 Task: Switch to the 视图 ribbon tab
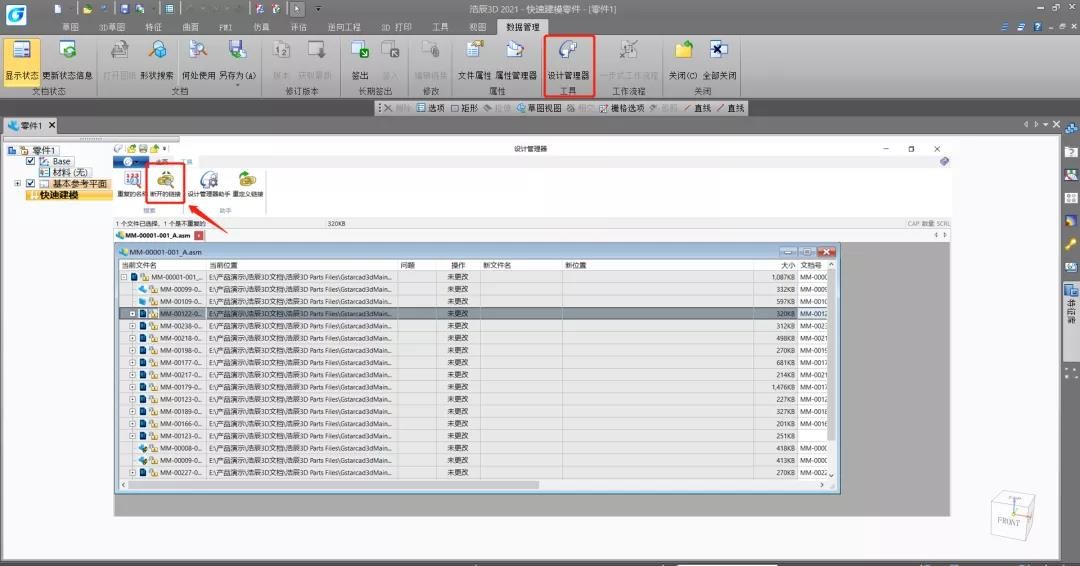[x=477, y=27]
